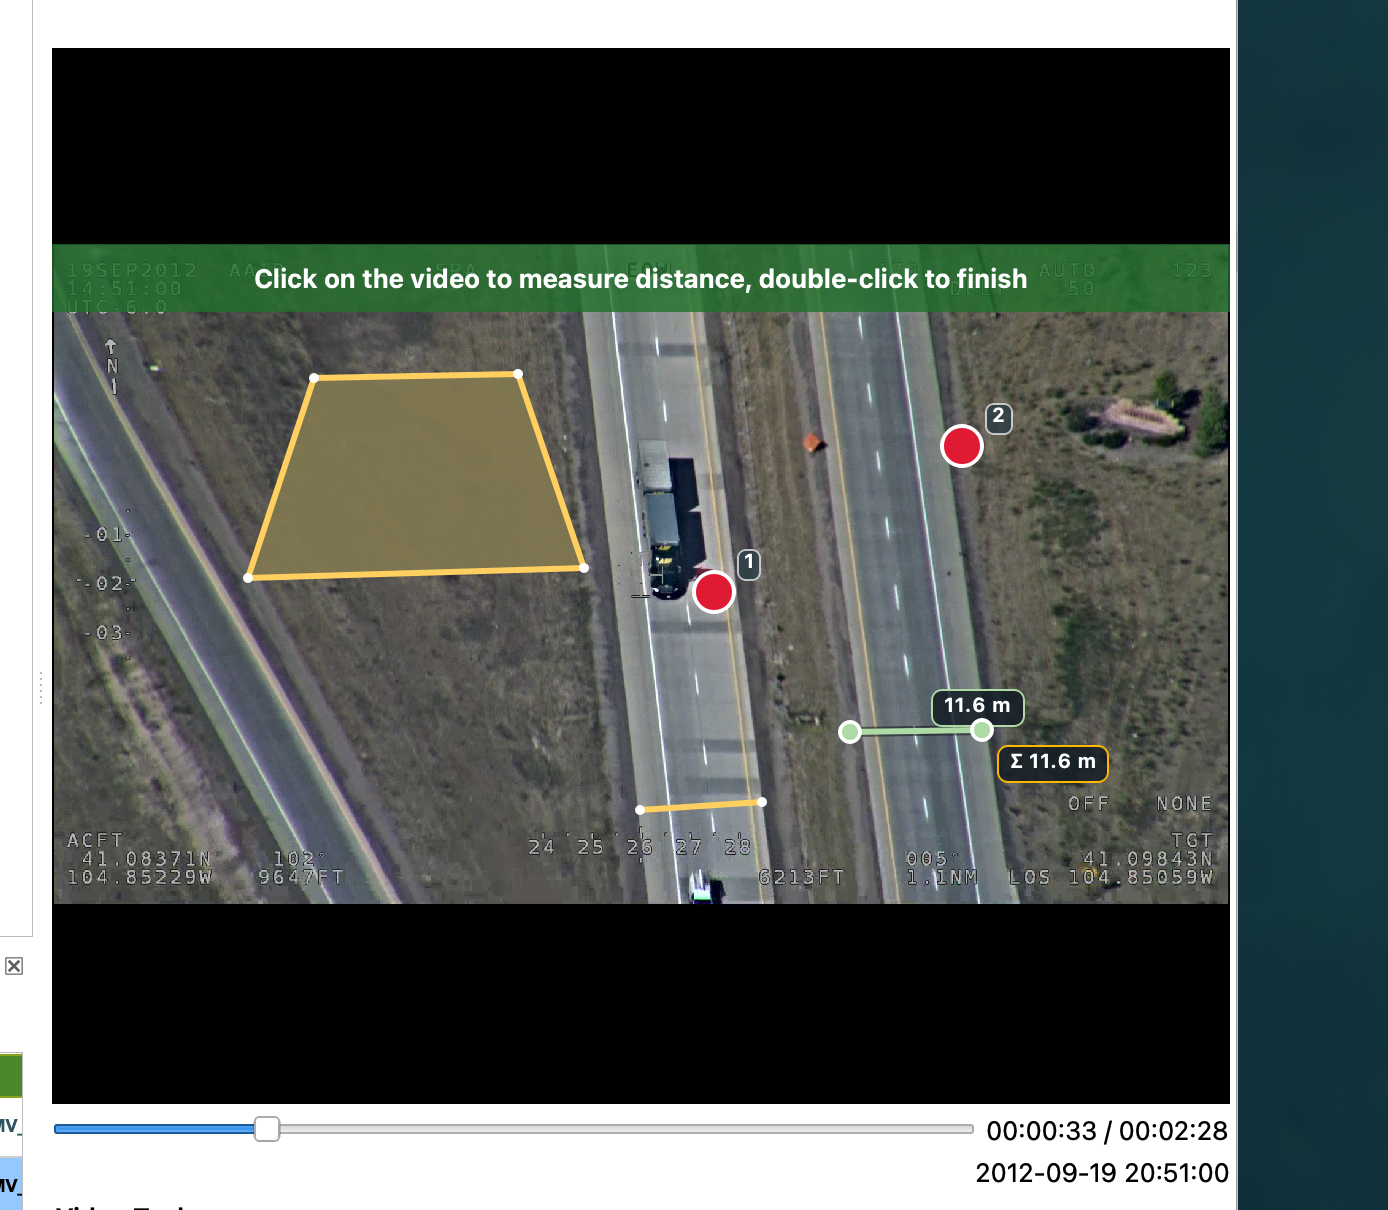Click the 00:00:33 / 00:02:28 playback time
Screen dimensions: 1388x1210
pos(1107,1131)
